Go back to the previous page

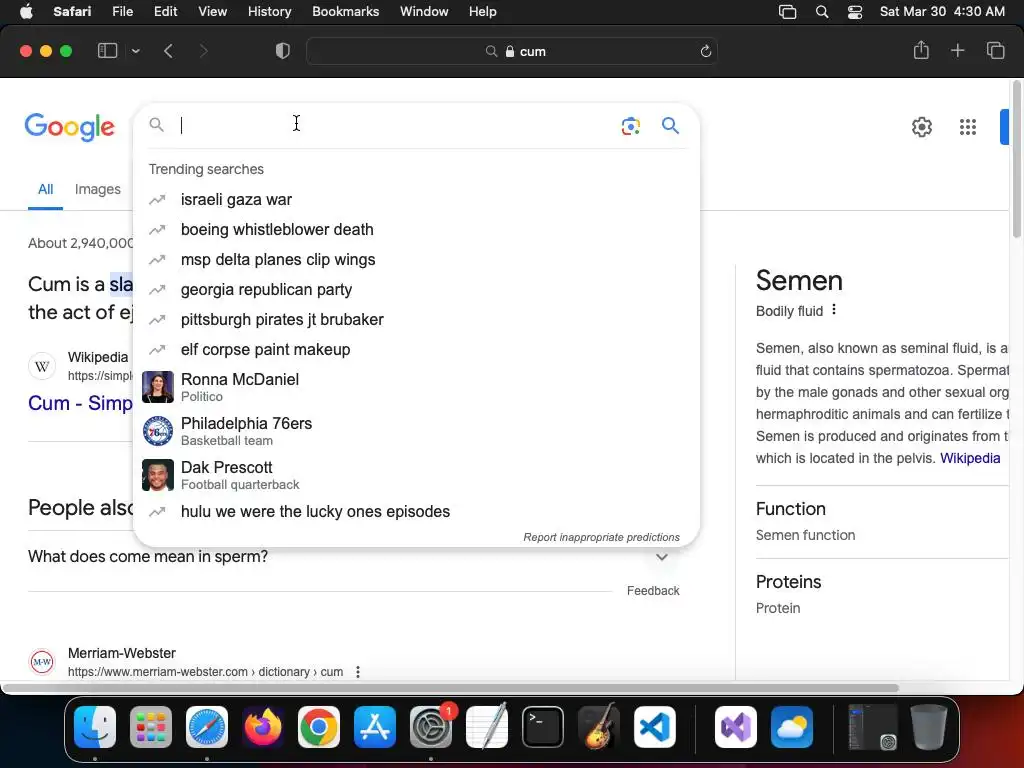pos(168,51)
